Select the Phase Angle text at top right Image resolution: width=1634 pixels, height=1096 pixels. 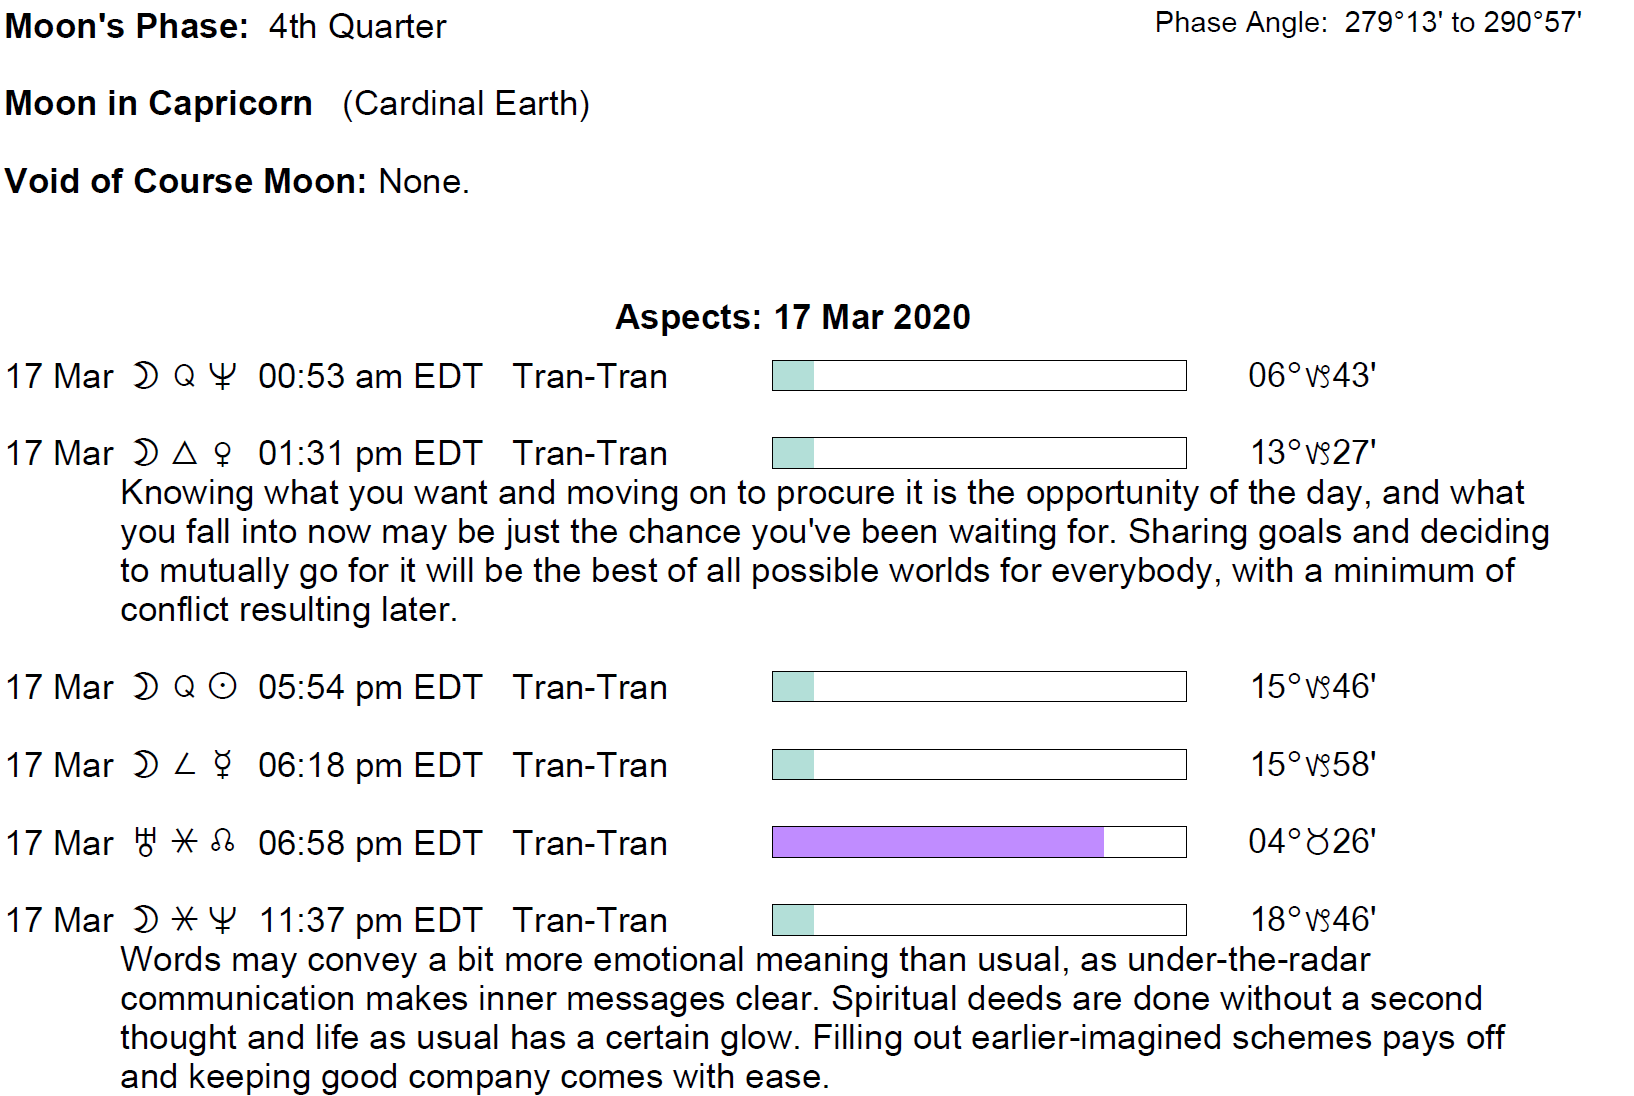pyautogui.click(x=1367, y=23)
